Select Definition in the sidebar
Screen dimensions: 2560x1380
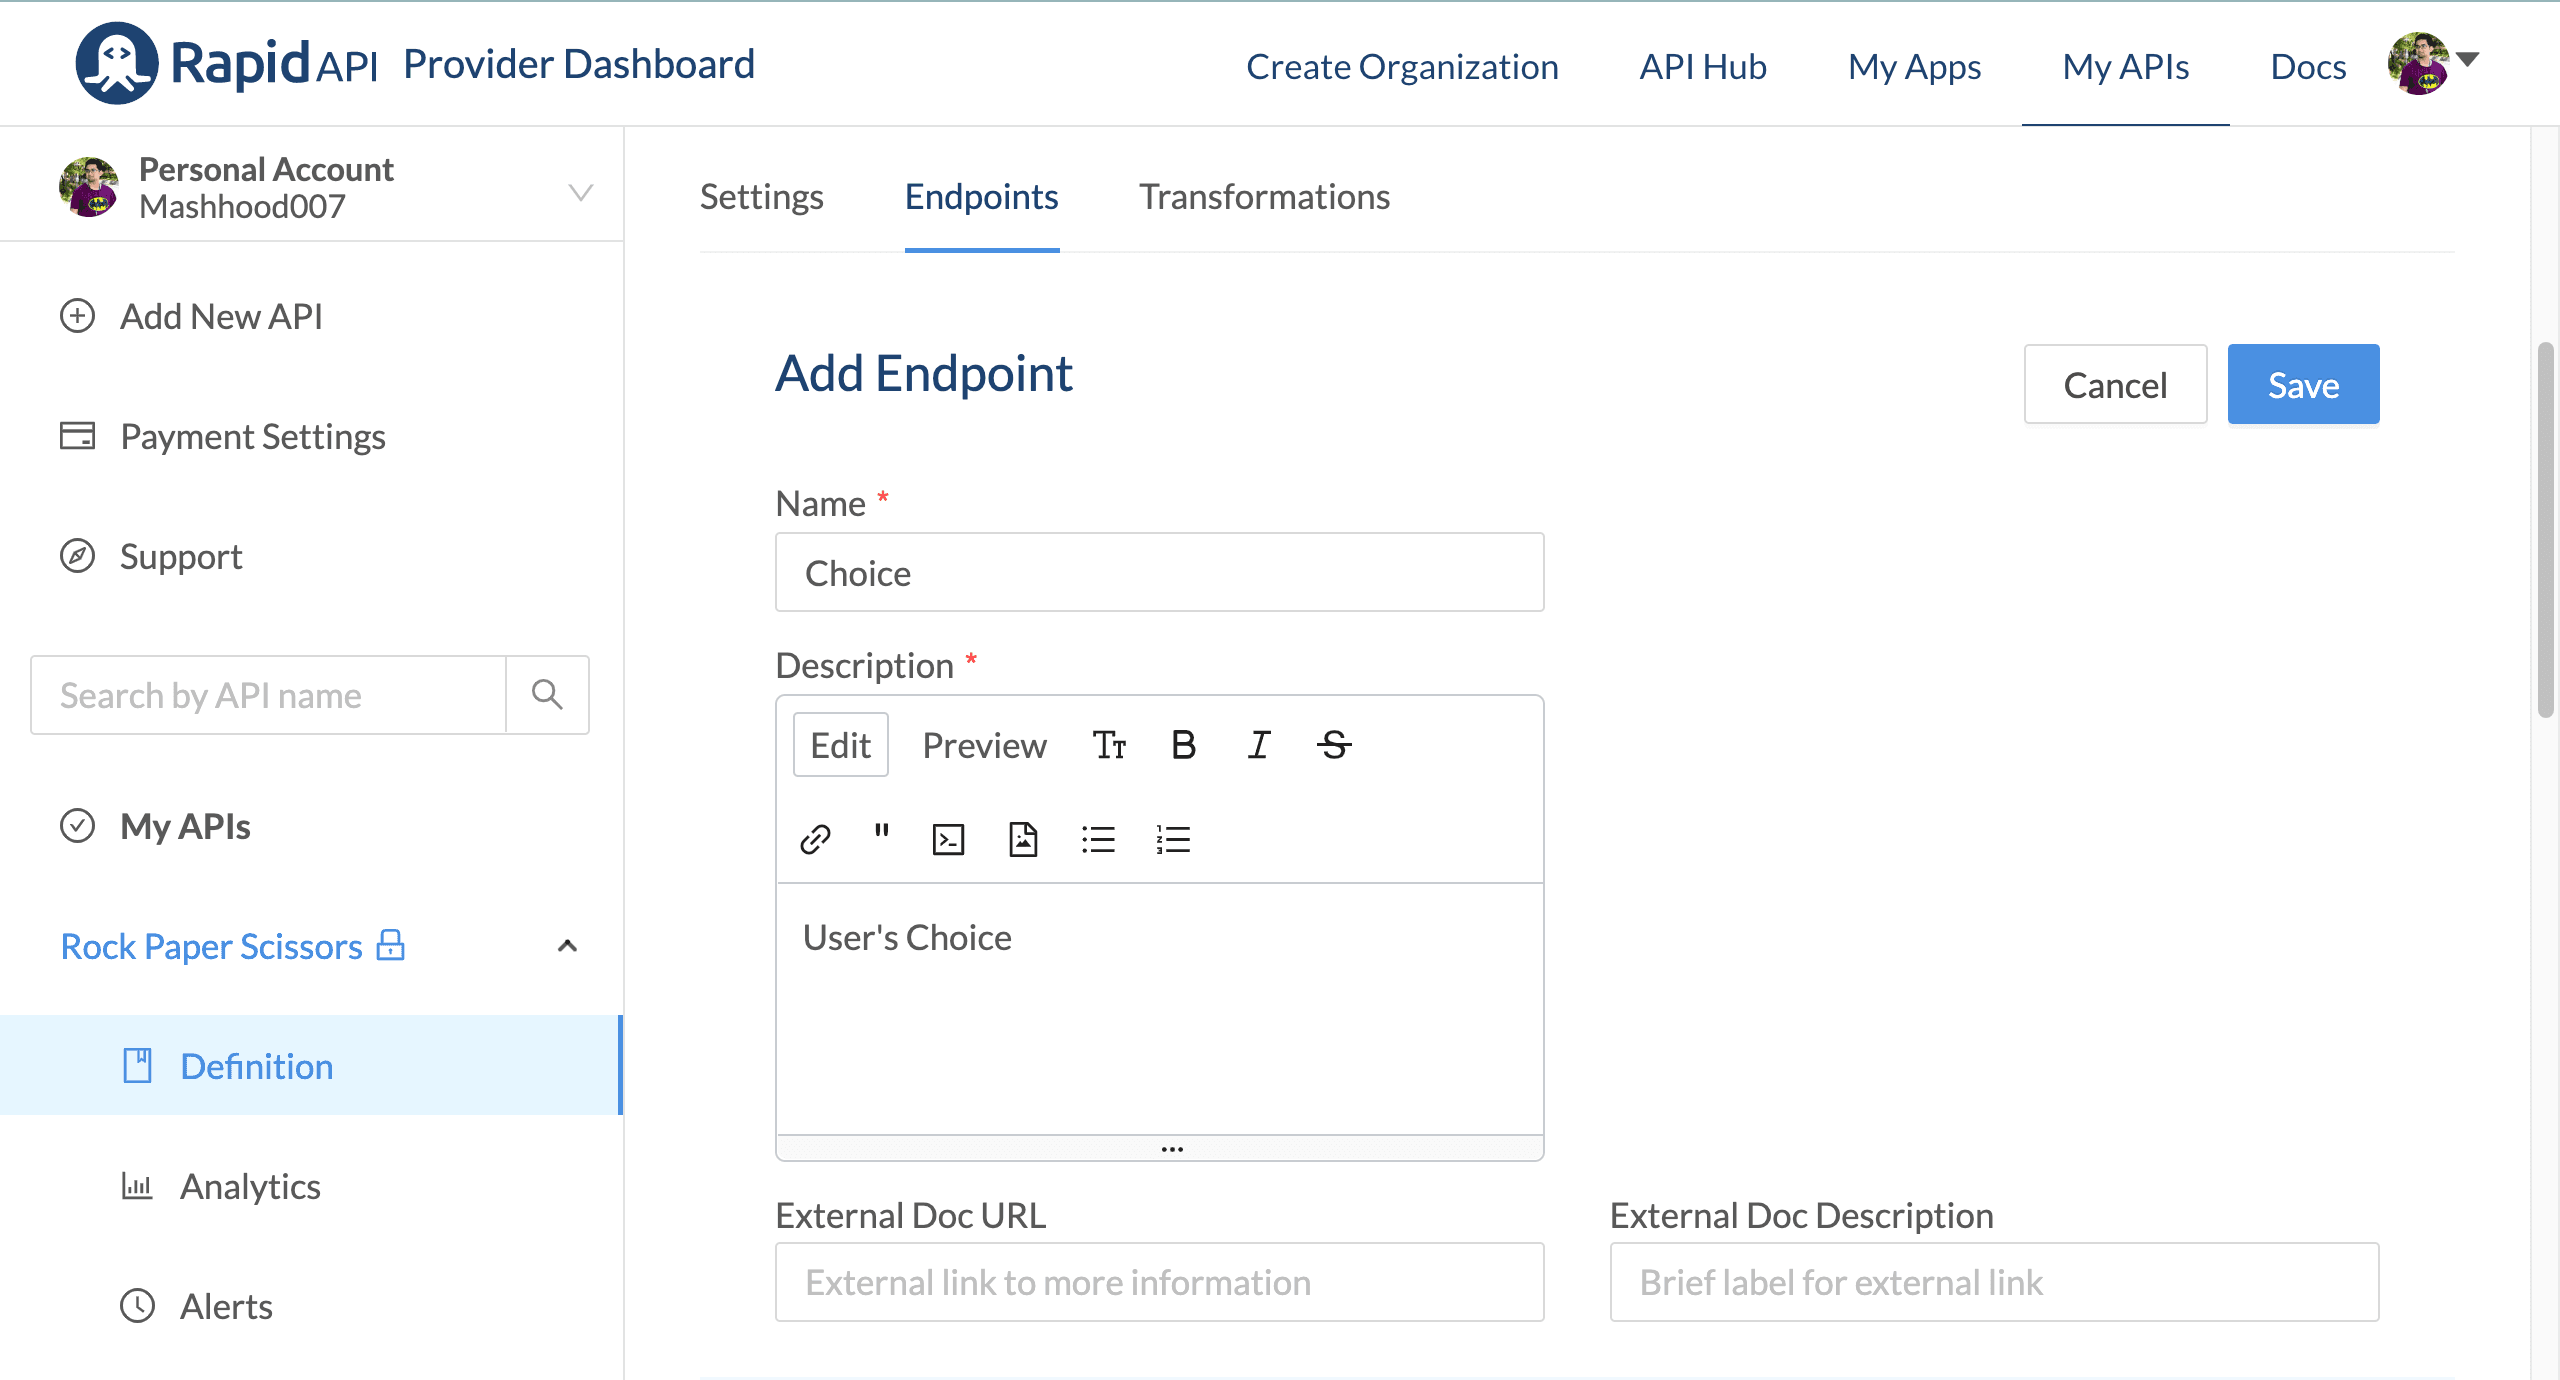(310, 1066)
